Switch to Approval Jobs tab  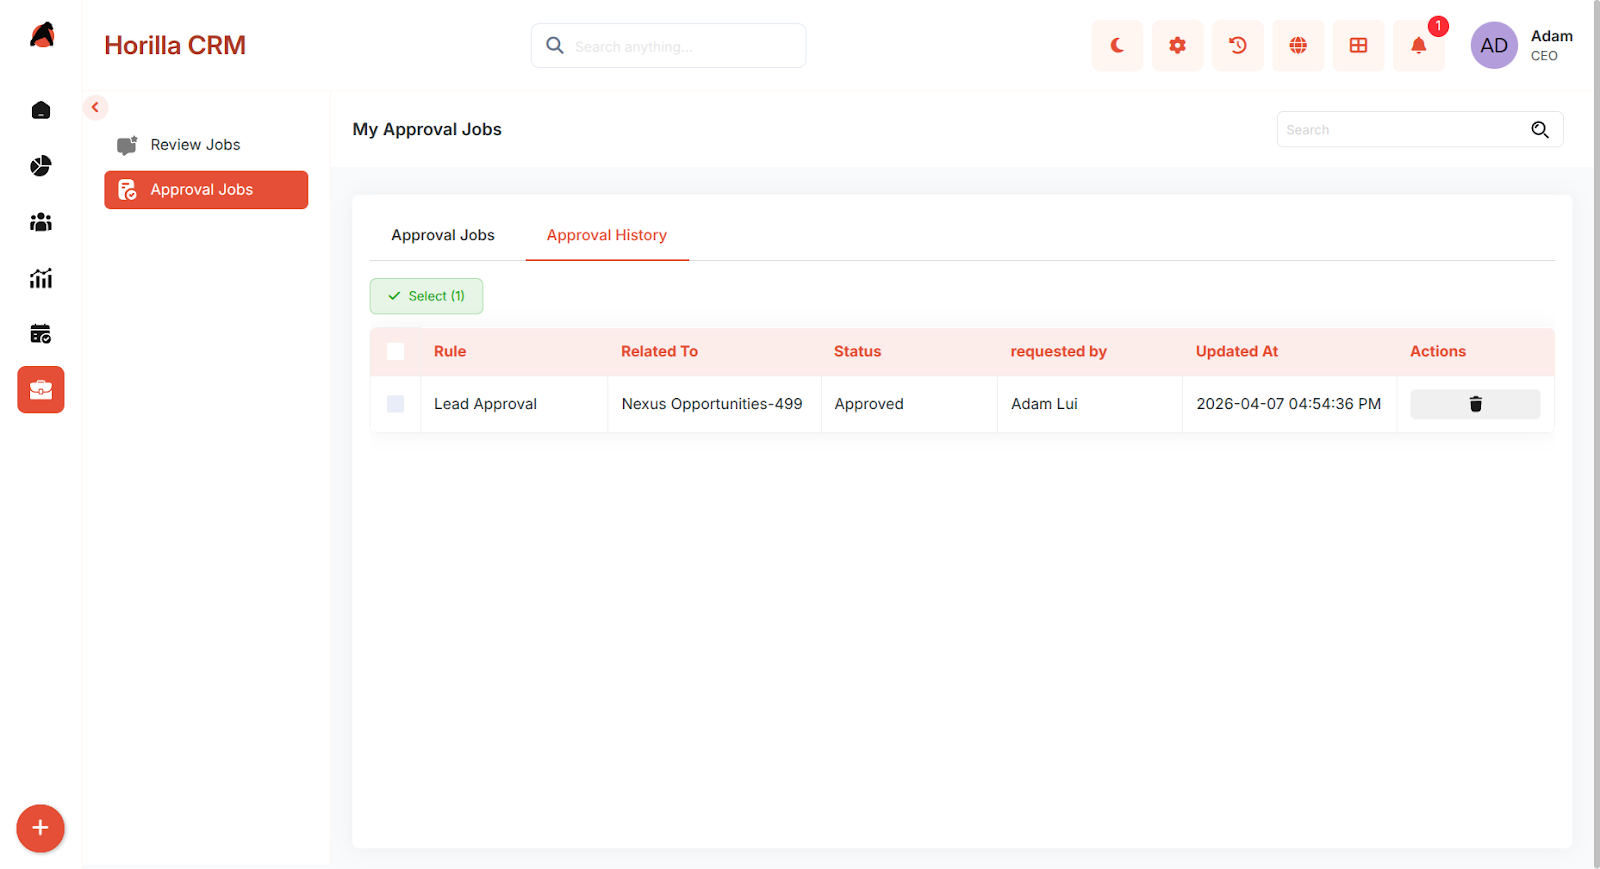pos(443,235)
